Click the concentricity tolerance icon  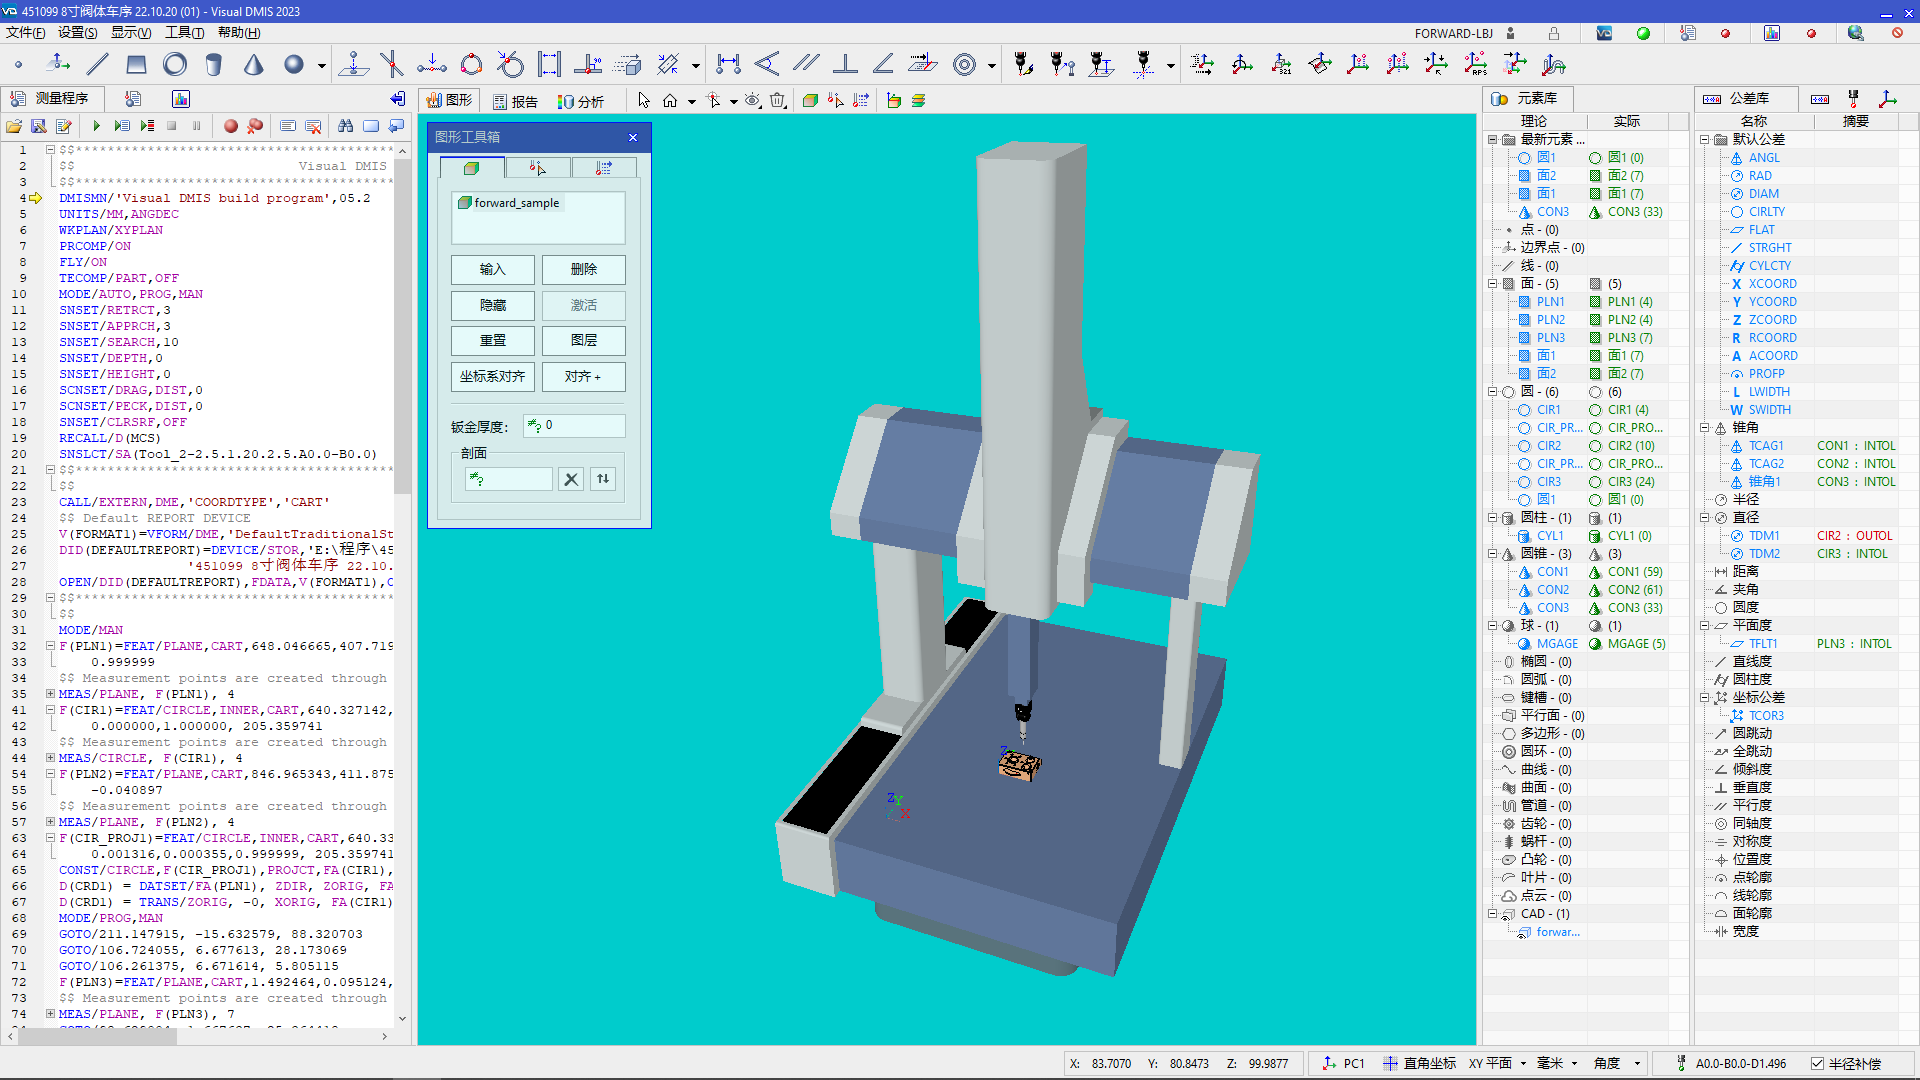[964, 65]
